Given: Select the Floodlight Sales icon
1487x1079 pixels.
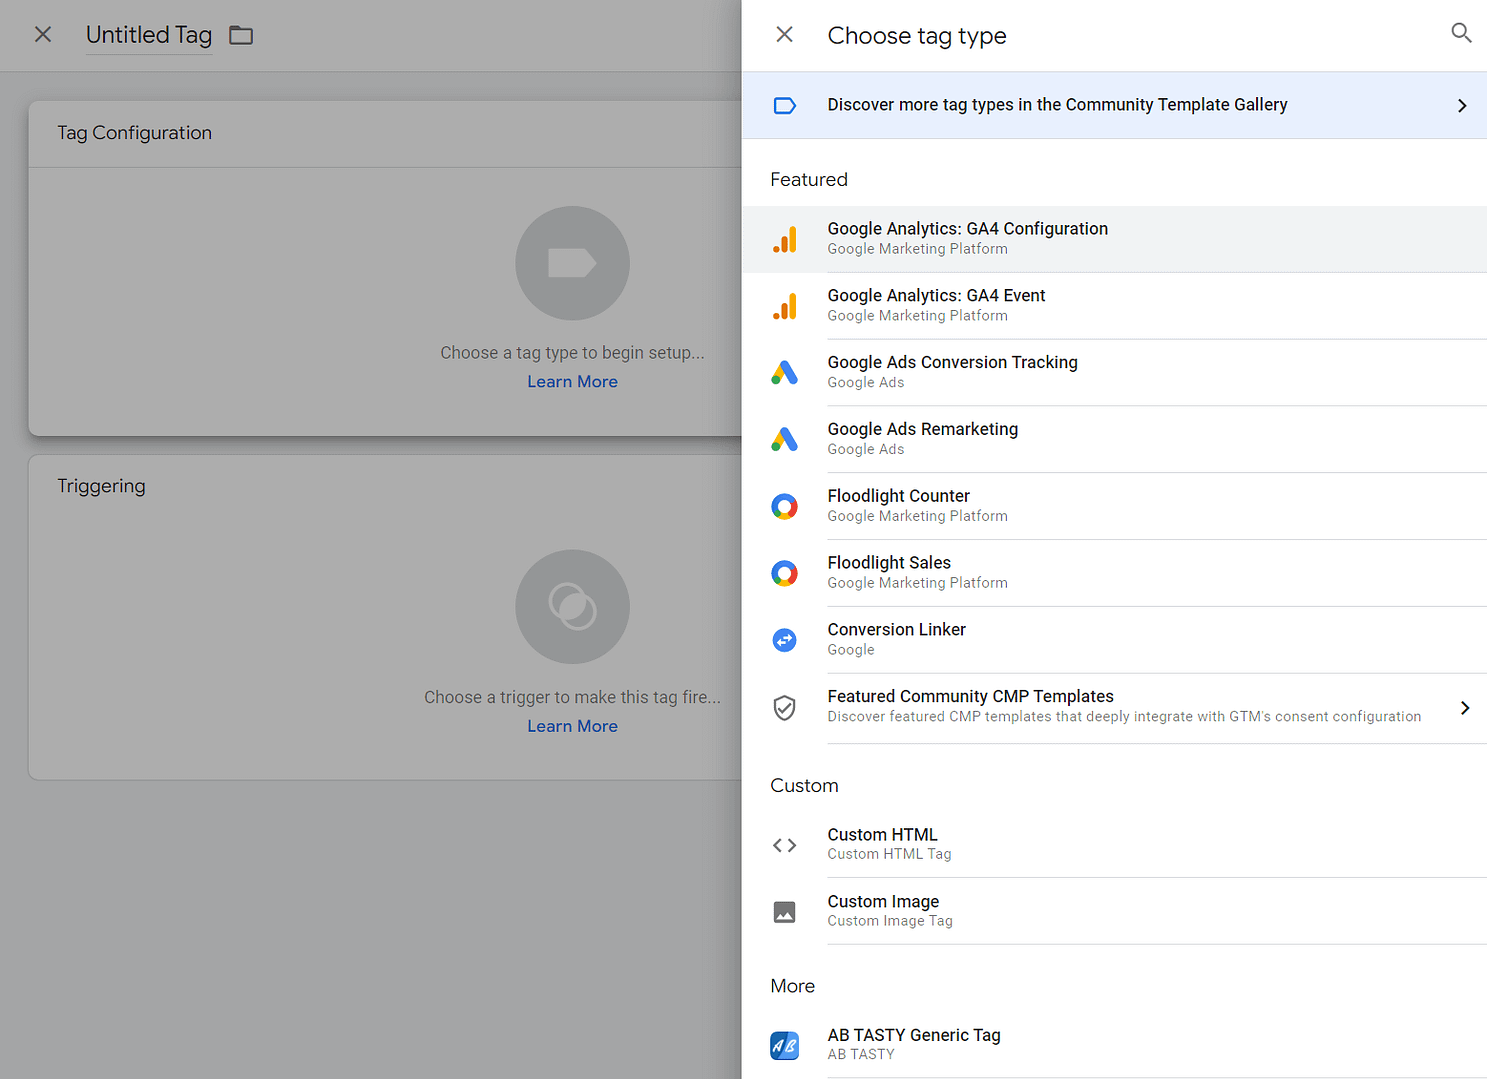Looking at the screenshot, I should click(x=785, y=573).
